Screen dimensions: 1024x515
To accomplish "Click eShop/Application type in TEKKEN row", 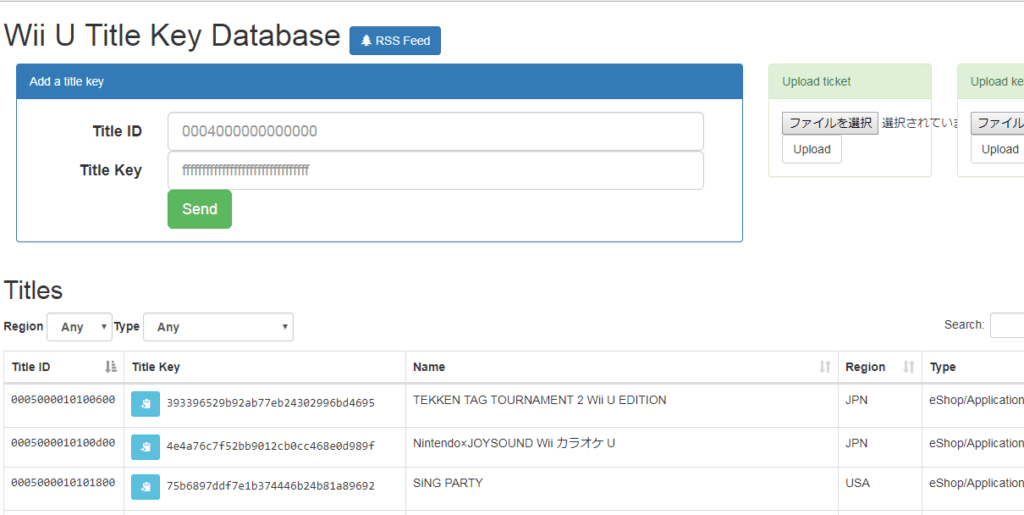I will click(976, 400).
